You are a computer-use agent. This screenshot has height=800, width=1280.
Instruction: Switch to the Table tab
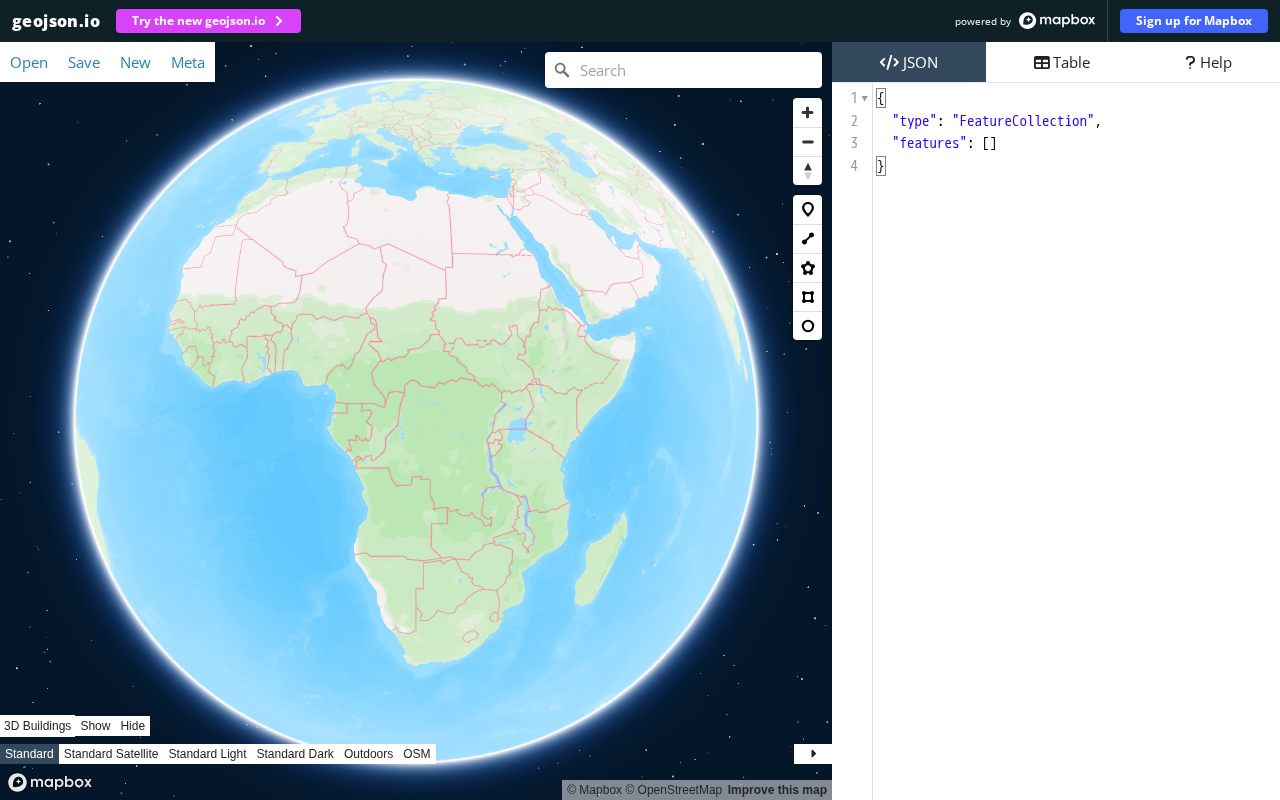tap(1062, 62)
